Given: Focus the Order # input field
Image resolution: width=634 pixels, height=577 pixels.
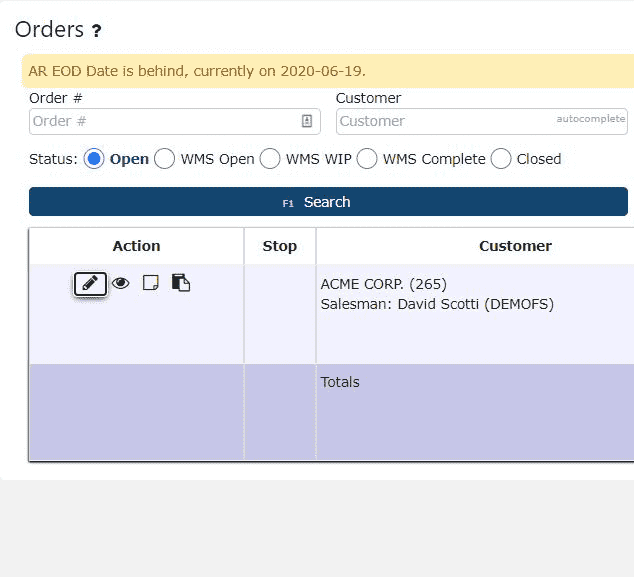Looking at the screenshot, I should coord(175,121).
